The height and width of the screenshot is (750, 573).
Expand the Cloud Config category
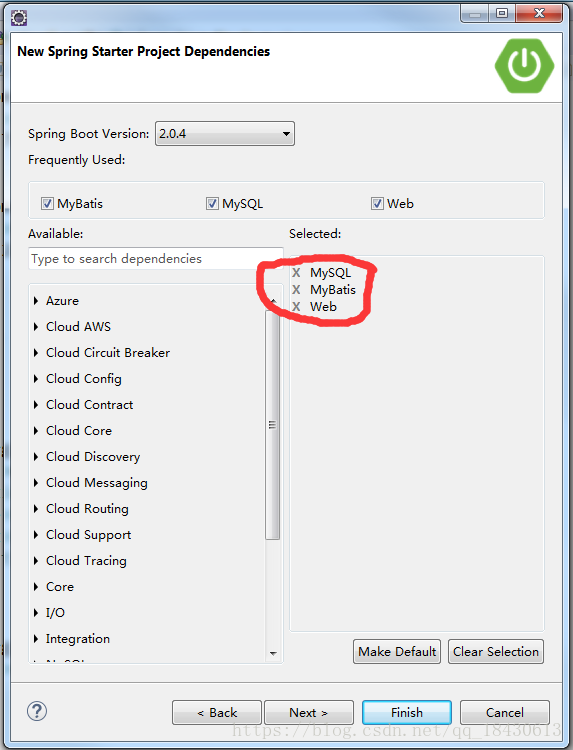[36, 379]
